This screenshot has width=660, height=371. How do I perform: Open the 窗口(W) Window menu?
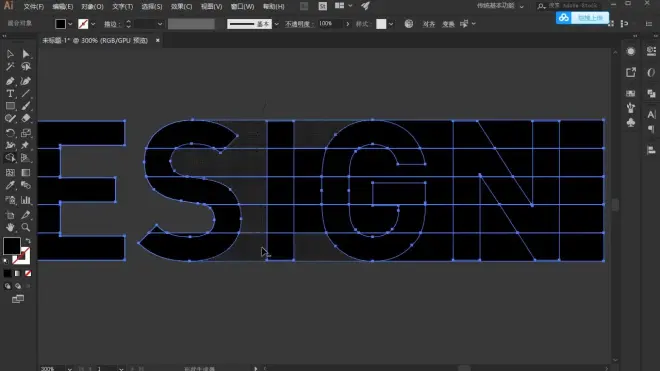[242, 7]
